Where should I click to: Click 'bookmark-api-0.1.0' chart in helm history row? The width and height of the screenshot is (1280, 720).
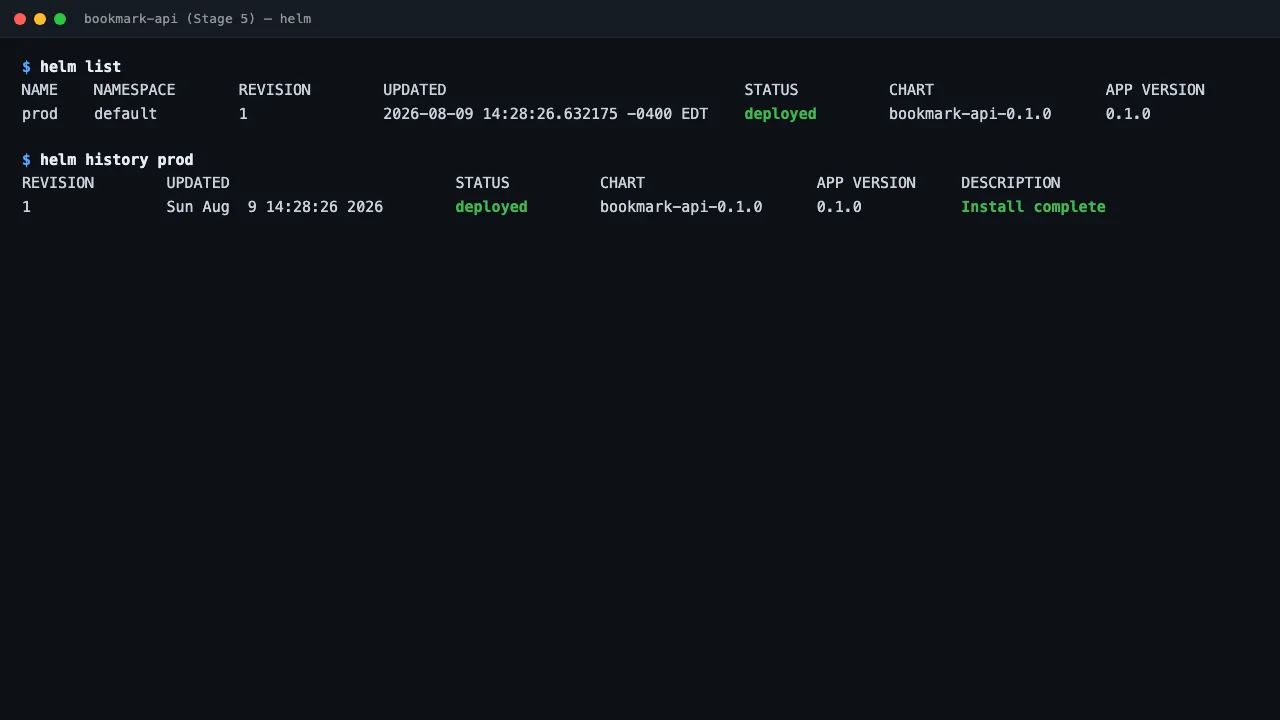coord(681,207)
